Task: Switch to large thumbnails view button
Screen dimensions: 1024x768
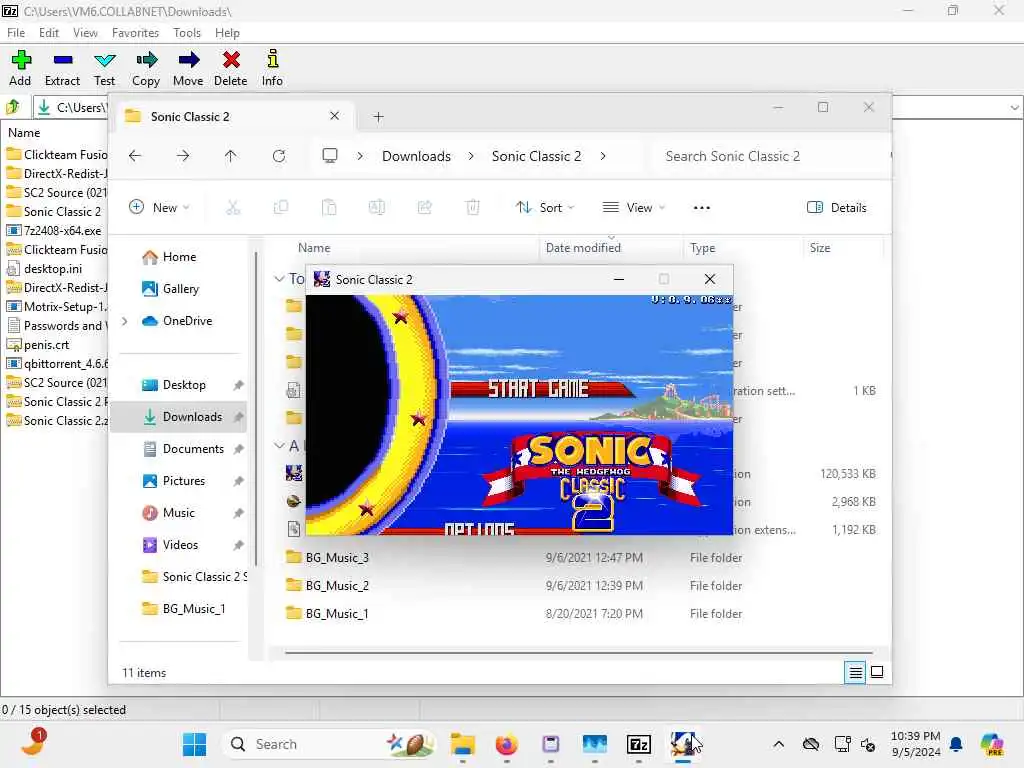Action: pos(877,672)
